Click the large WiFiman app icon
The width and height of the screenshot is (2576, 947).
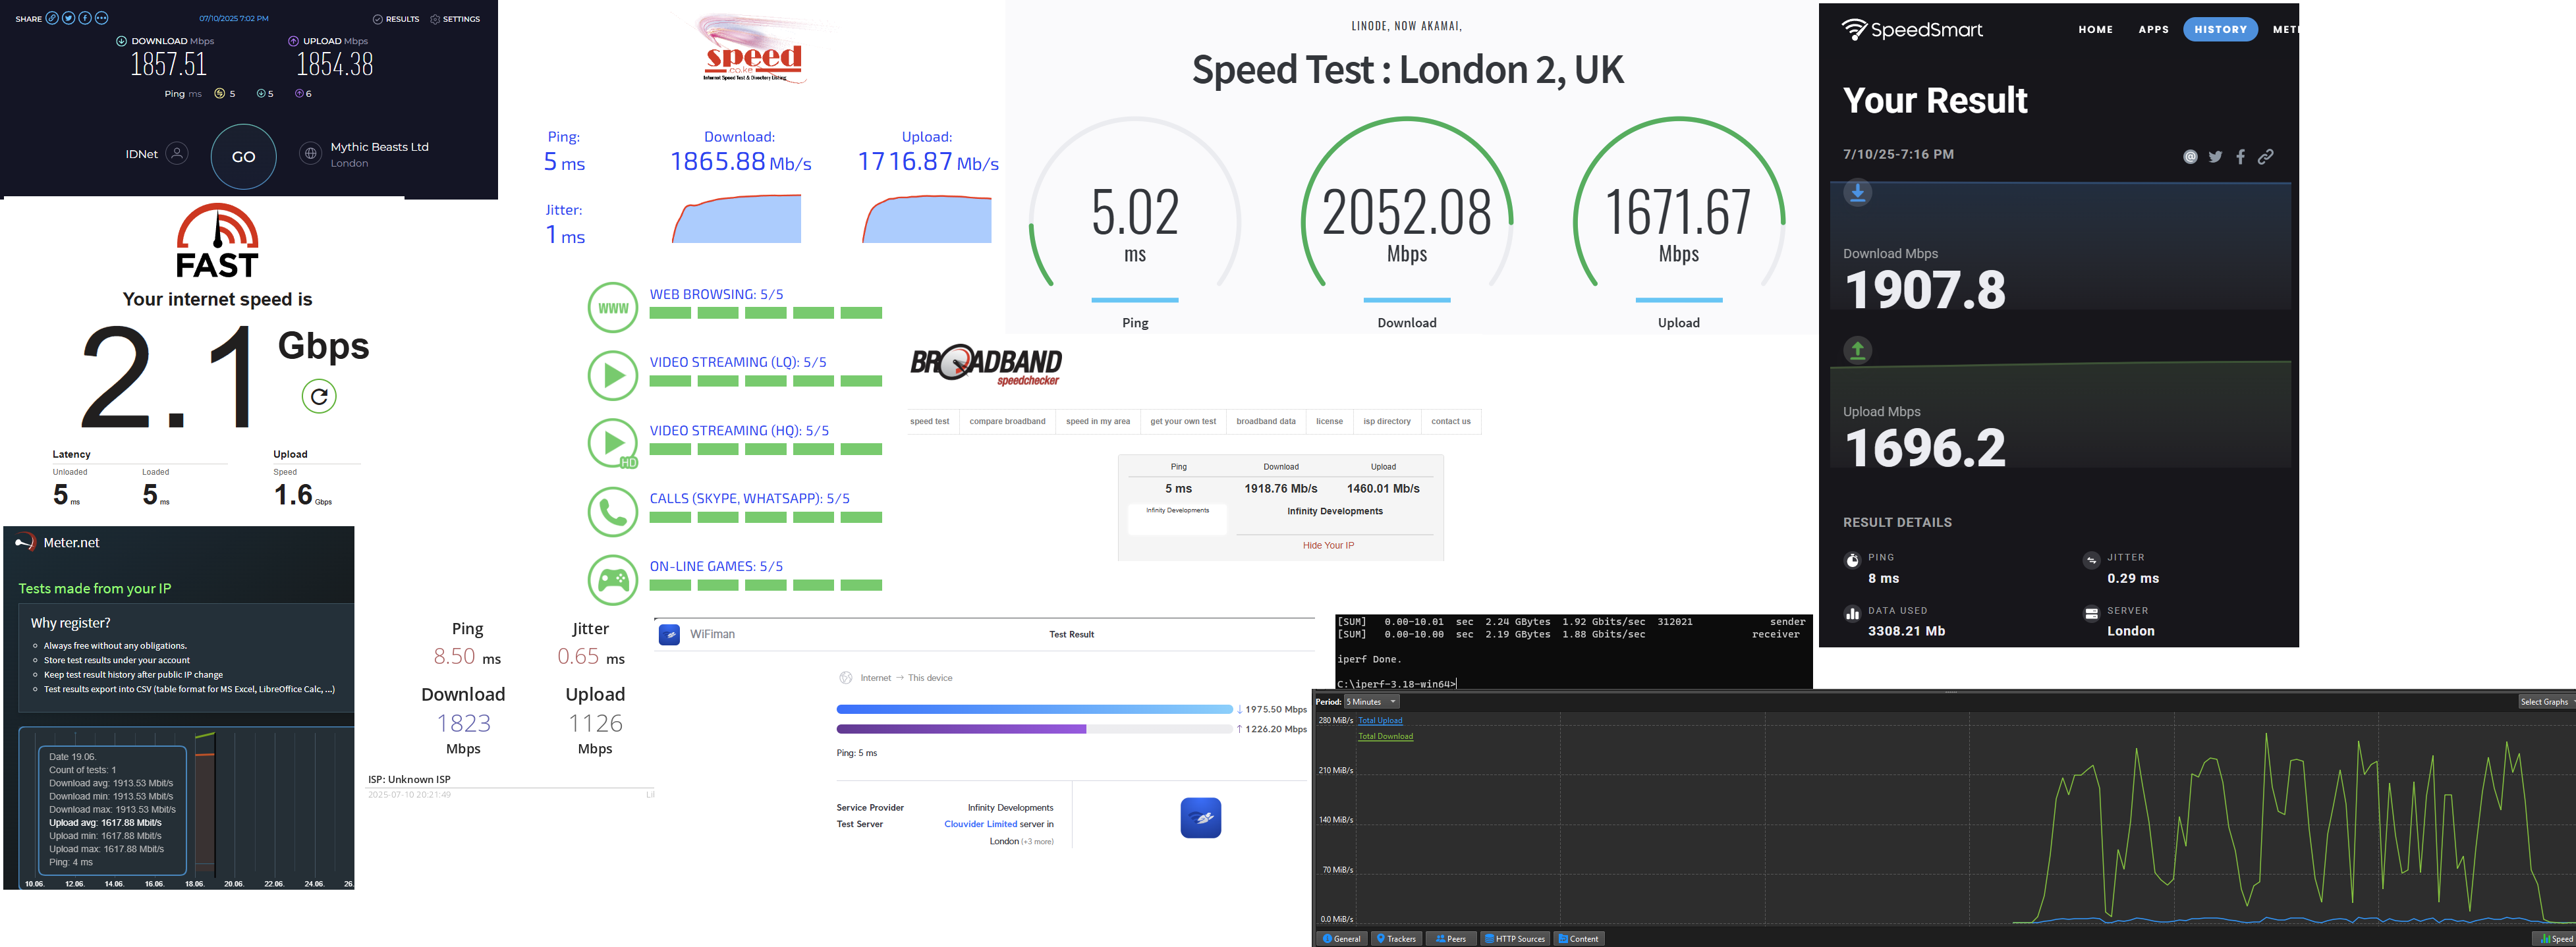click(x=1200, y=818)
